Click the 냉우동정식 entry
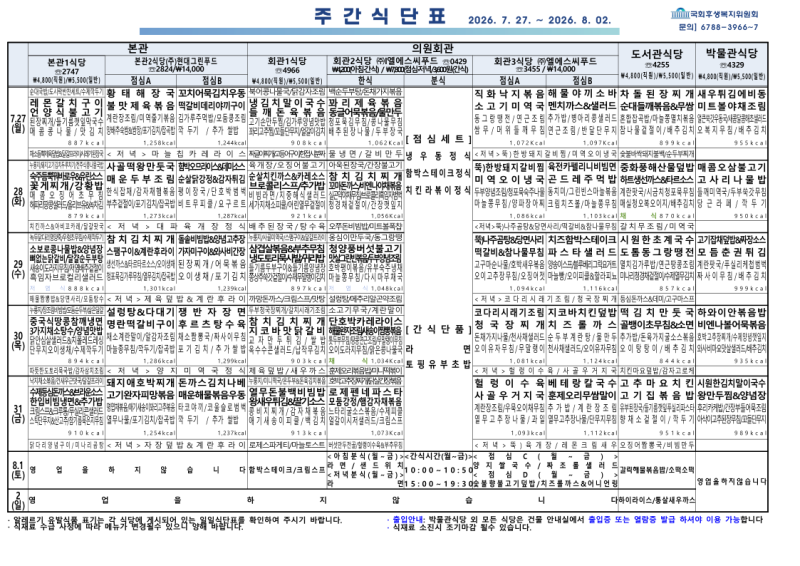800x566 pixels. pyautogui.click(x=438, y=156)
